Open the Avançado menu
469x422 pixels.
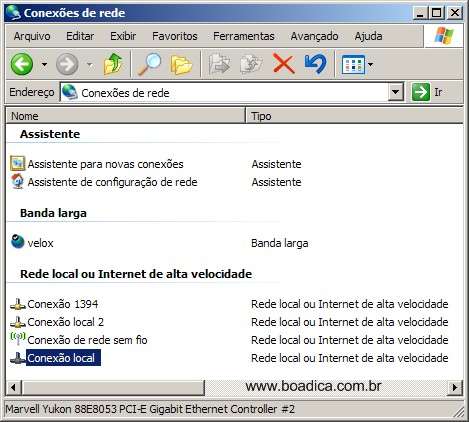pos(314,36)
